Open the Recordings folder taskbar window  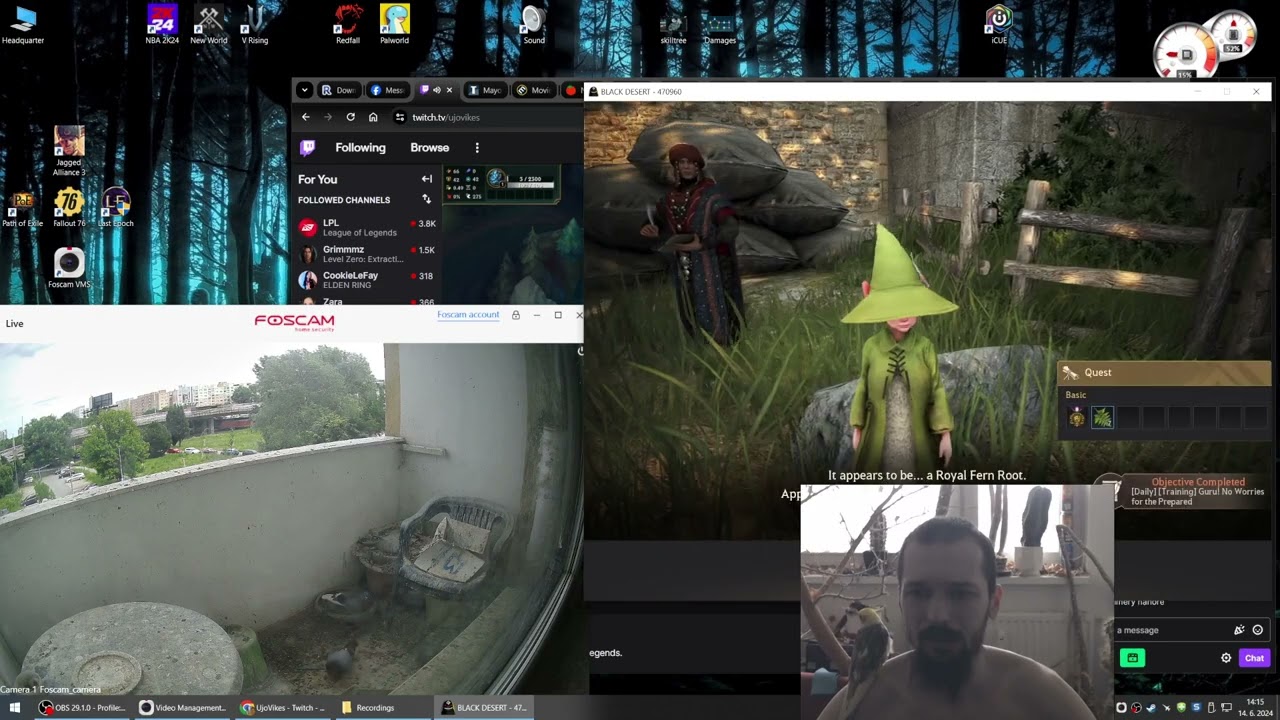pos(383,708)
